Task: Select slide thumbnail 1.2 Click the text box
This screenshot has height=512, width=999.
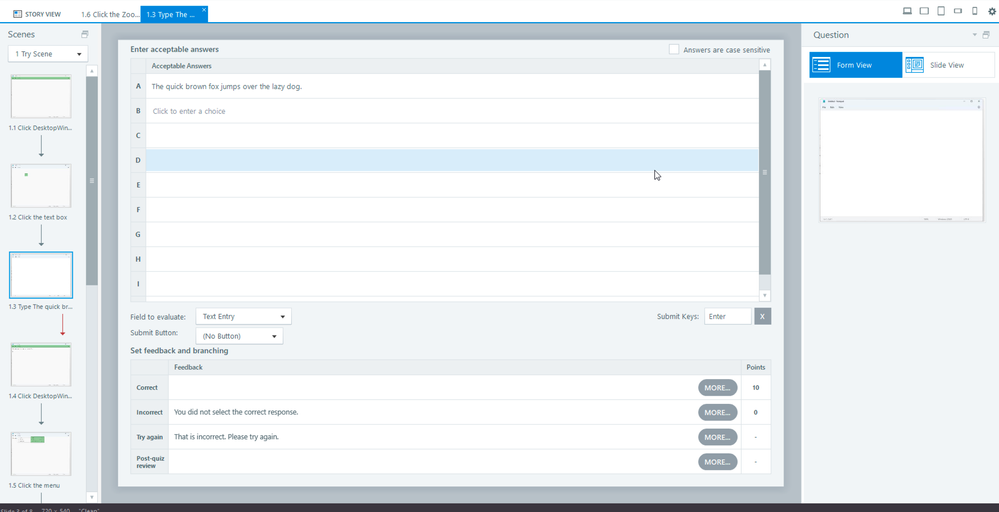Action: pyautogui.click(x=41, y=186)
